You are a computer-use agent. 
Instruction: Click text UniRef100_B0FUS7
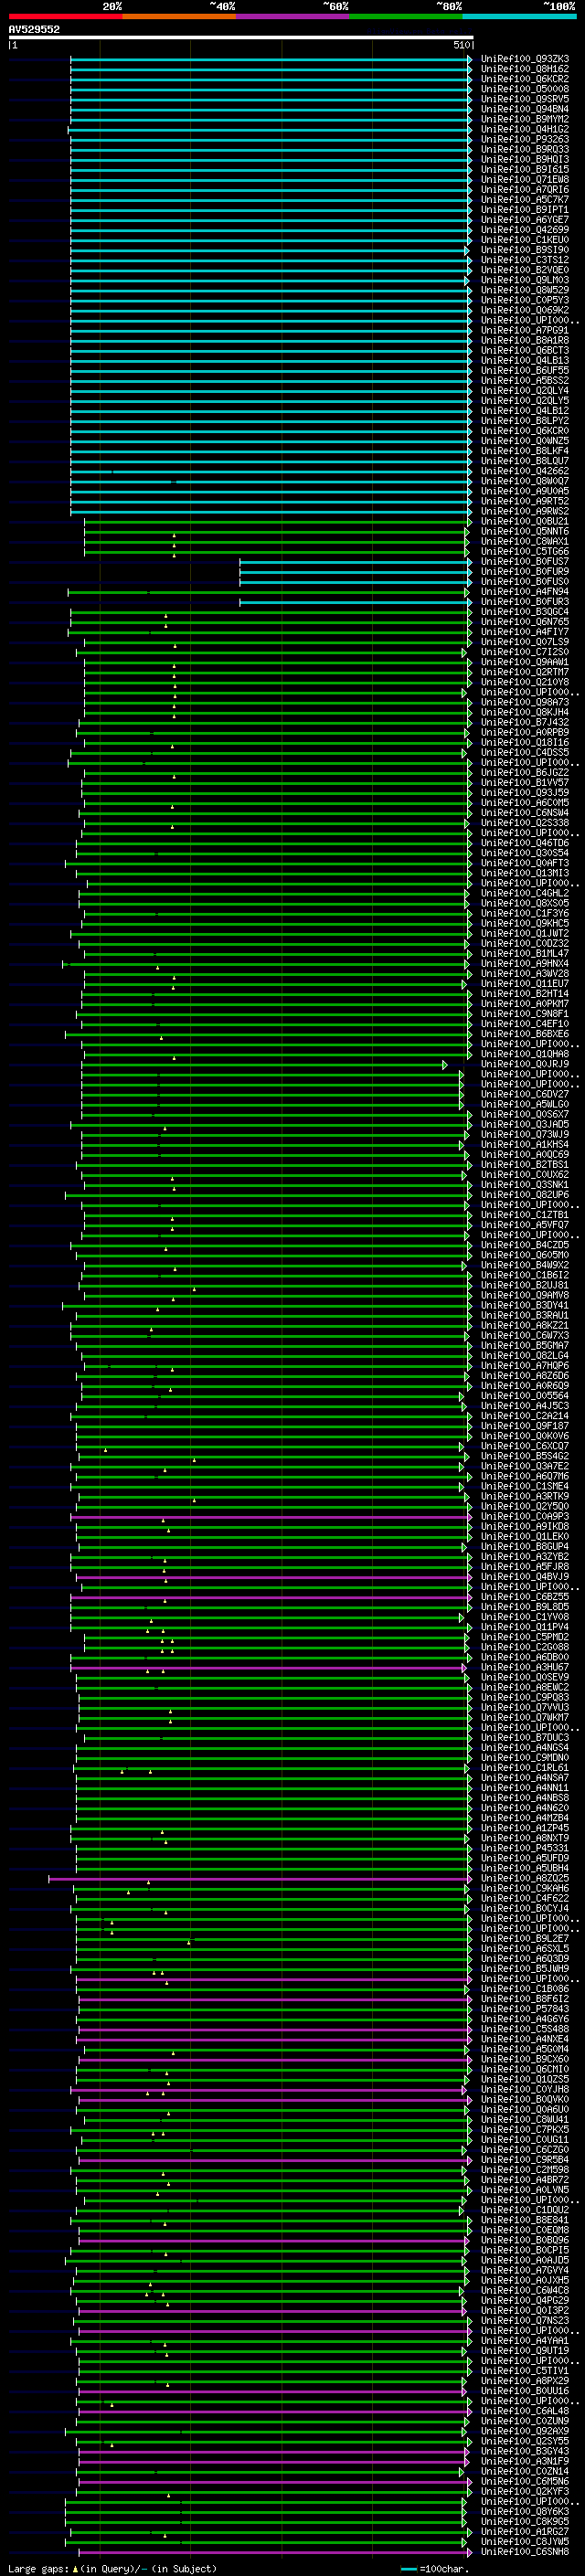tap(525, 561)
